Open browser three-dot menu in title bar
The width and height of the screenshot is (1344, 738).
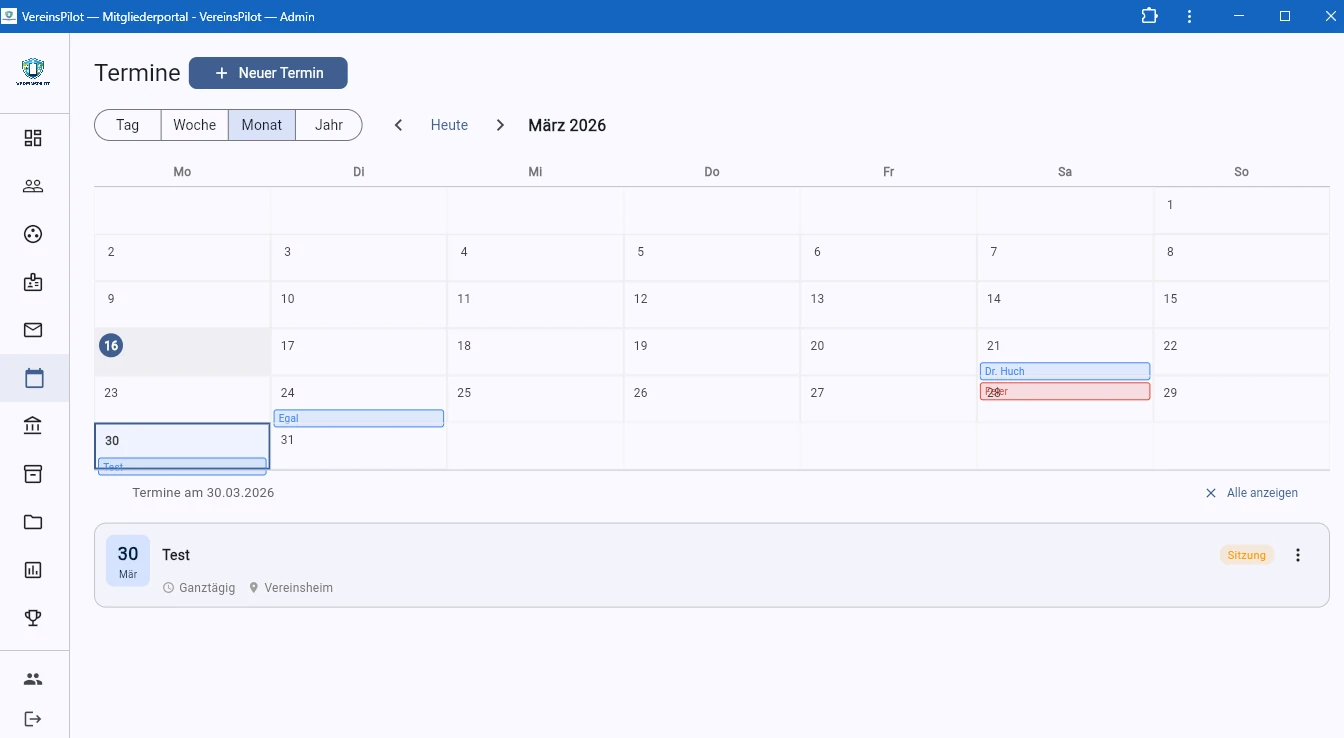1189,16
